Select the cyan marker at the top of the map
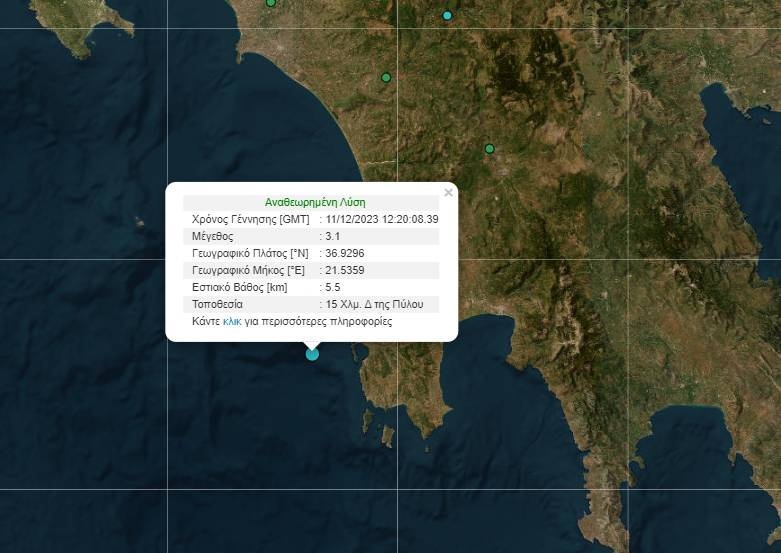Viewport: 781px width, 553px height. point(447,15)
